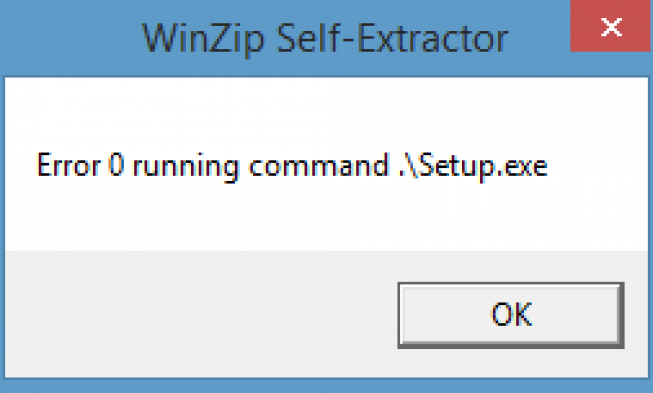Click the word 'running' in error
Screen dimensions: 653x393
pos(186,167)
